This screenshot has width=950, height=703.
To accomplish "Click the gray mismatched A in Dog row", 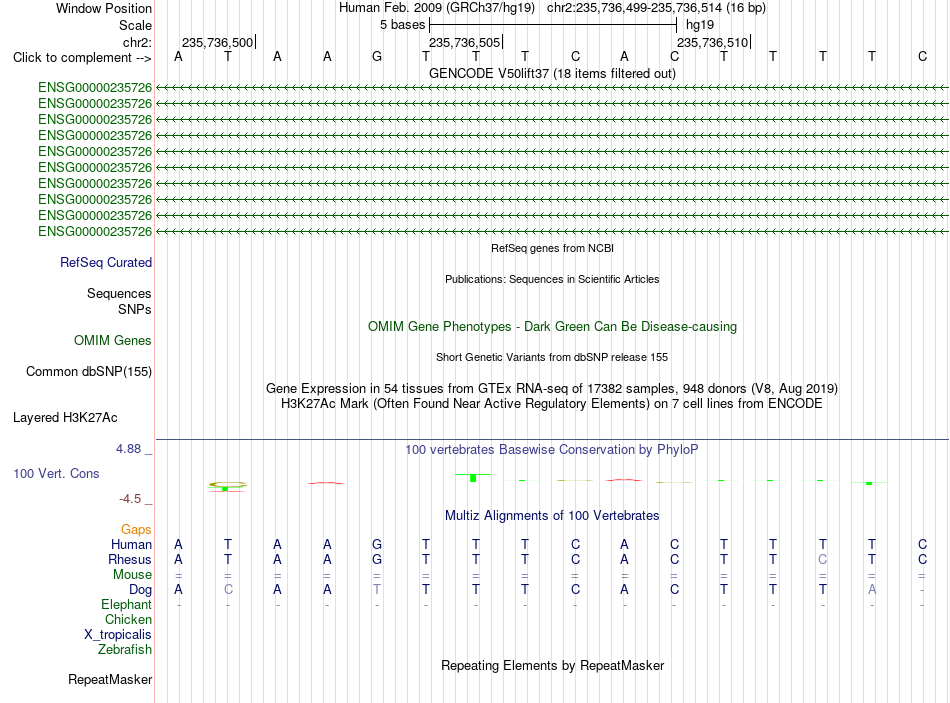I will tap(872, 589).
